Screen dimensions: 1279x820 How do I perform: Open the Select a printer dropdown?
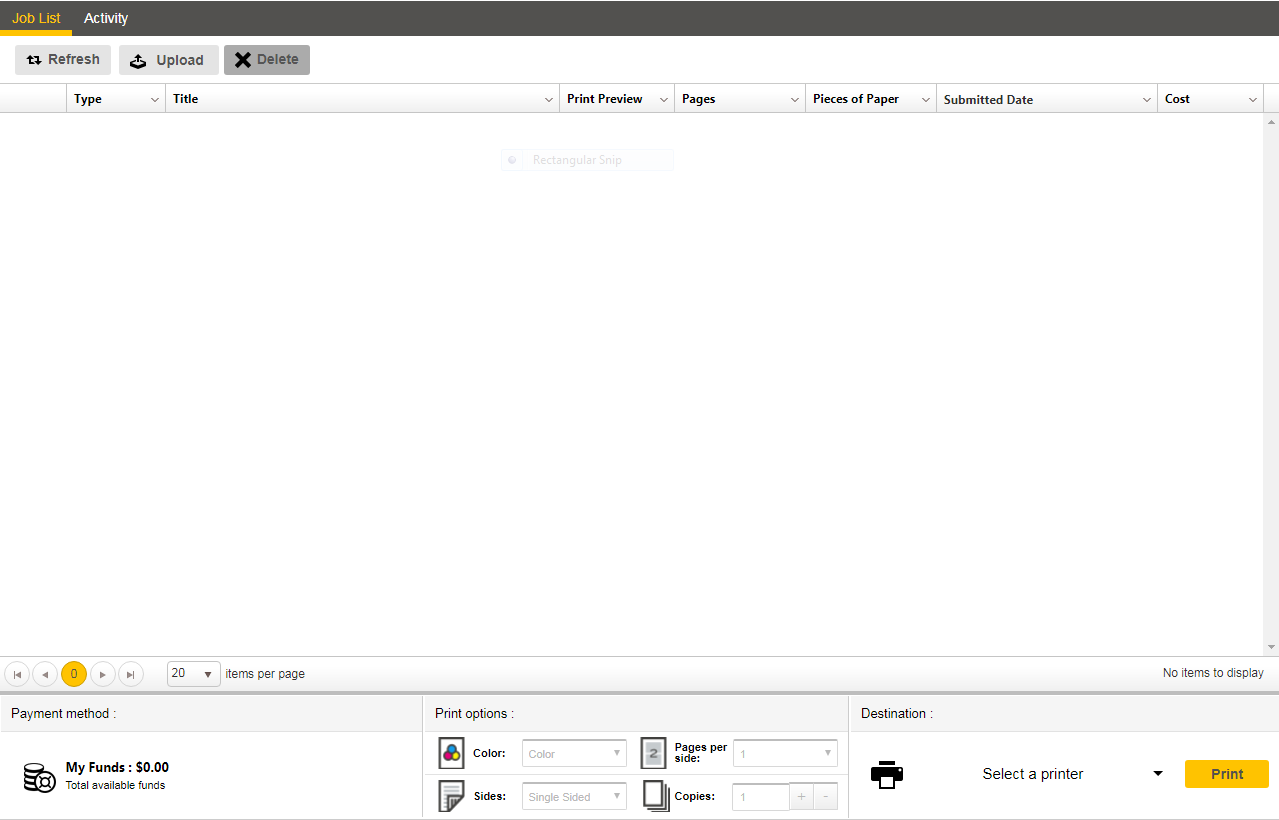tap(1157, 774)
